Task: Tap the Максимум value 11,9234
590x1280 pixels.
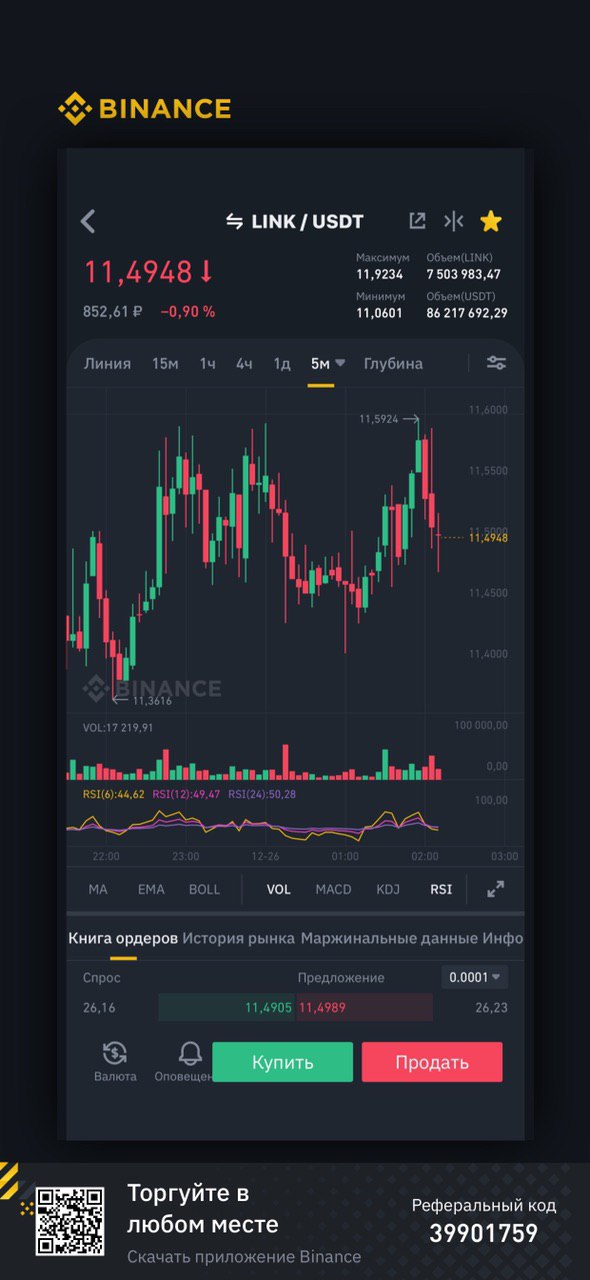Action: pyautogui.click(x=379, y=274)
